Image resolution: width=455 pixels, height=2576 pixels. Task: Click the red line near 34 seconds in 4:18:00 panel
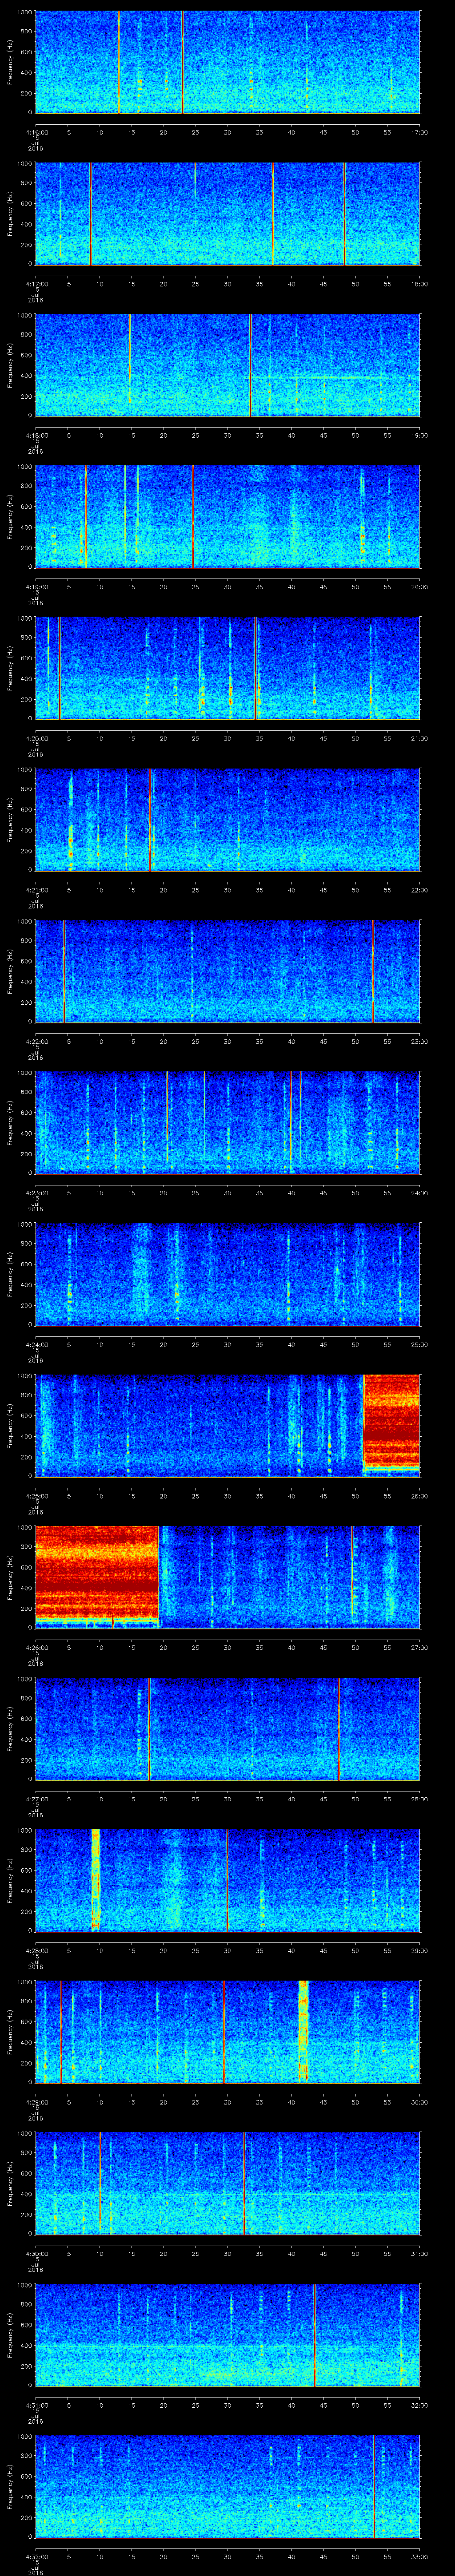[x=250, y=365]
